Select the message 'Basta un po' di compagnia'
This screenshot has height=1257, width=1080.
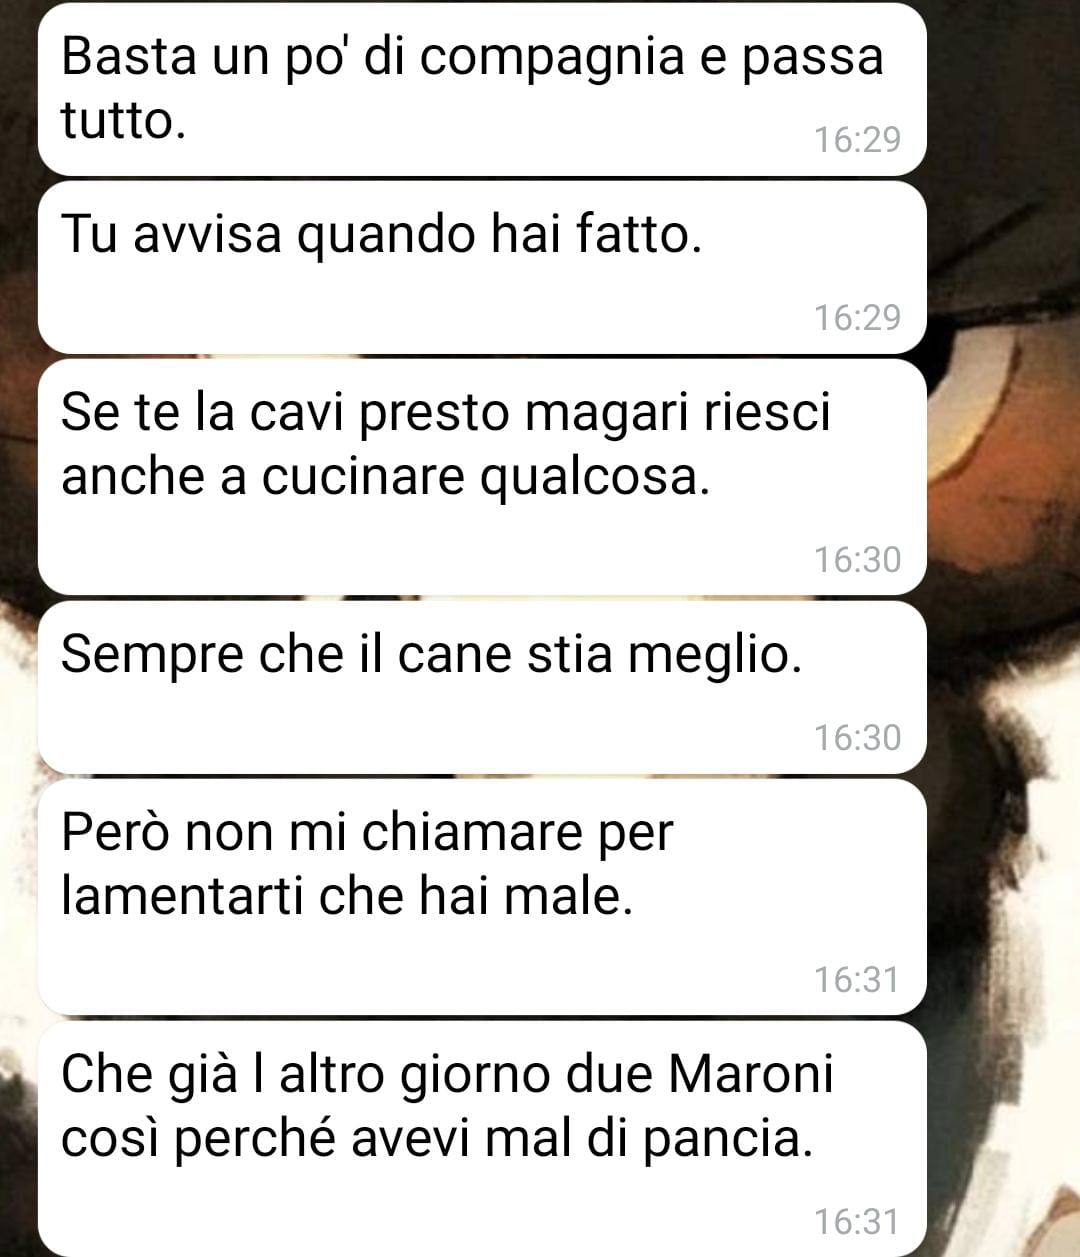pos(482,89)
